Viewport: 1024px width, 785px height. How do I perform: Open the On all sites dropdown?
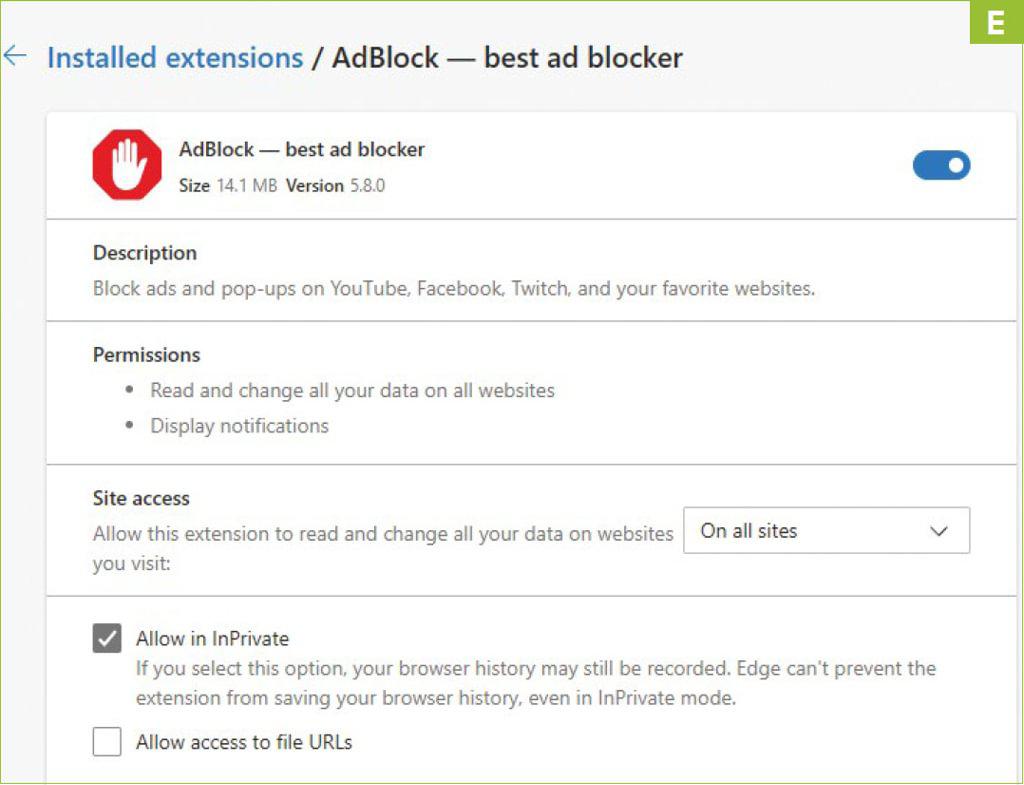tap(826, 530)
